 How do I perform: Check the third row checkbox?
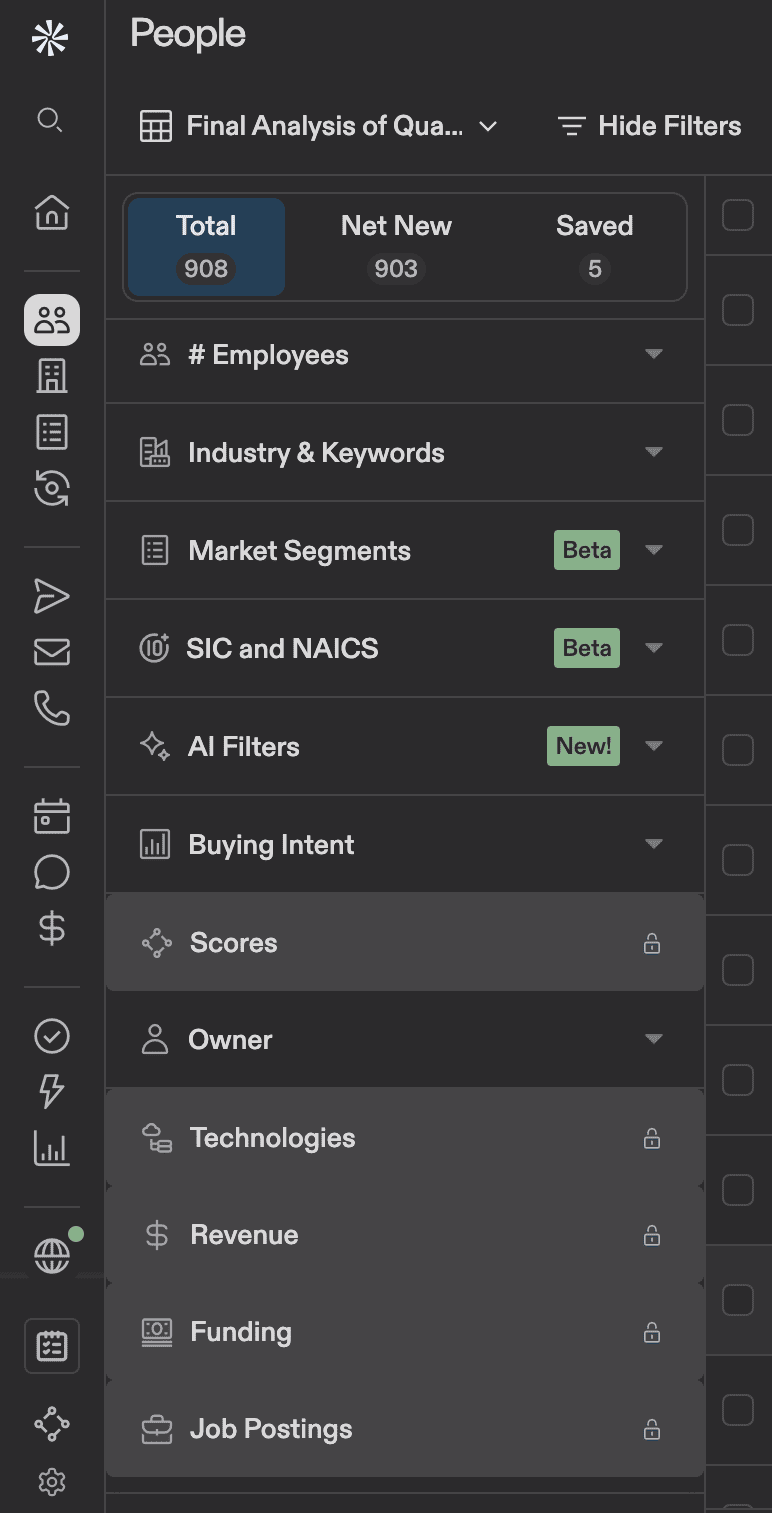(738, 420)
